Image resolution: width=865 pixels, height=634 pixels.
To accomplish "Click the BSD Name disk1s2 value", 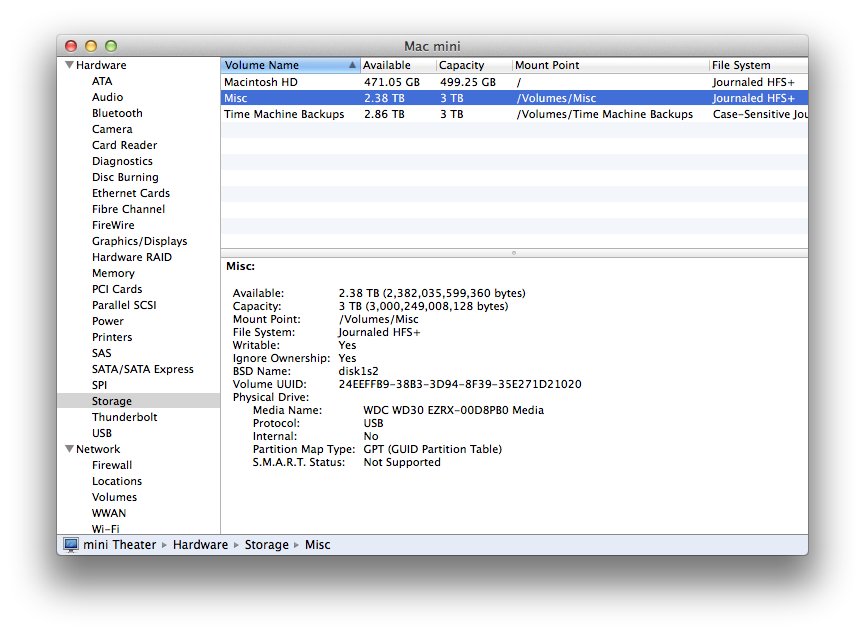I will pos(359,371).
